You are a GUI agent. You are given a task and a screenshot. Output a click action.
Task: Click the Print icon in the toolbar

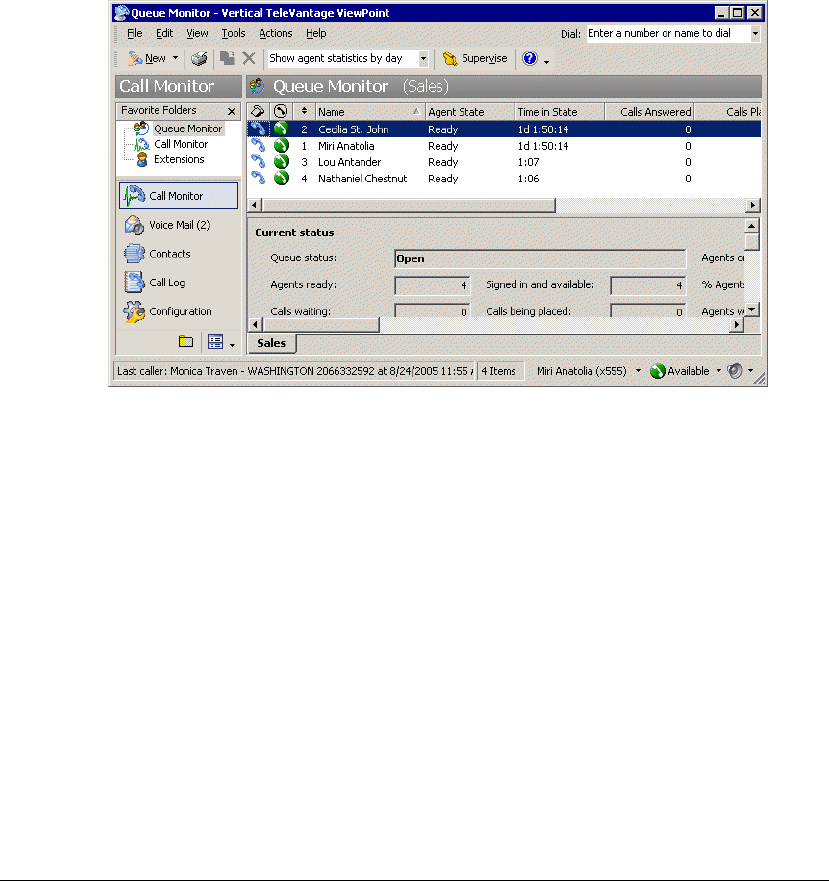tap(199, 59)
